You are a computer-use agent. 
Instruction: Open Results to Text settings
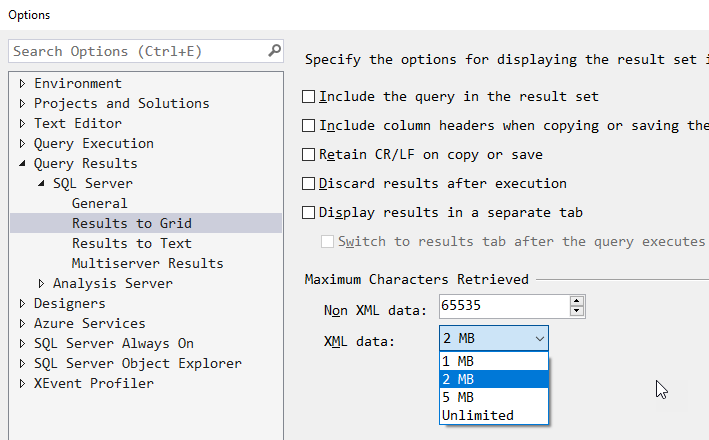point(132,243)
